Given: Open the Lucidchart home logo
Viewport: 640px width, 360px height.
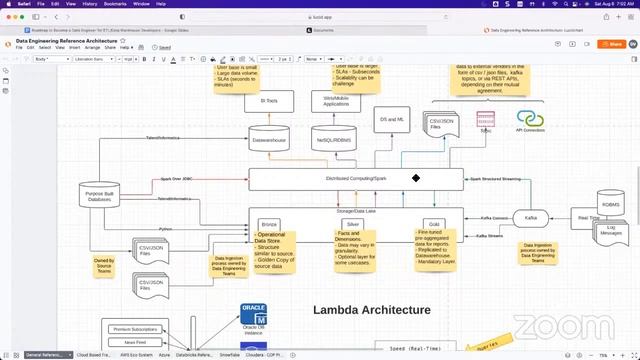Looking at the screenshot, I should (x=8, y=44).
